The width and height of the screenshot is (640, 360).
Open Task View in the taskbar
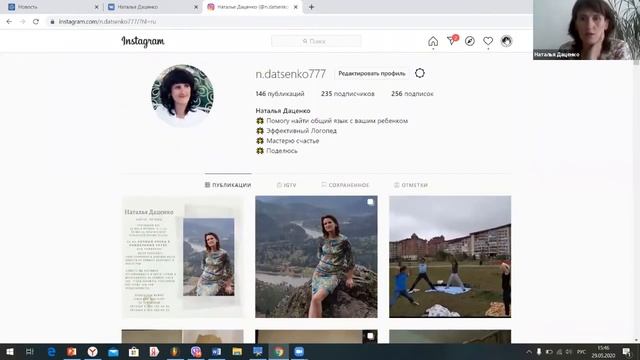click(x=29, y=351)
